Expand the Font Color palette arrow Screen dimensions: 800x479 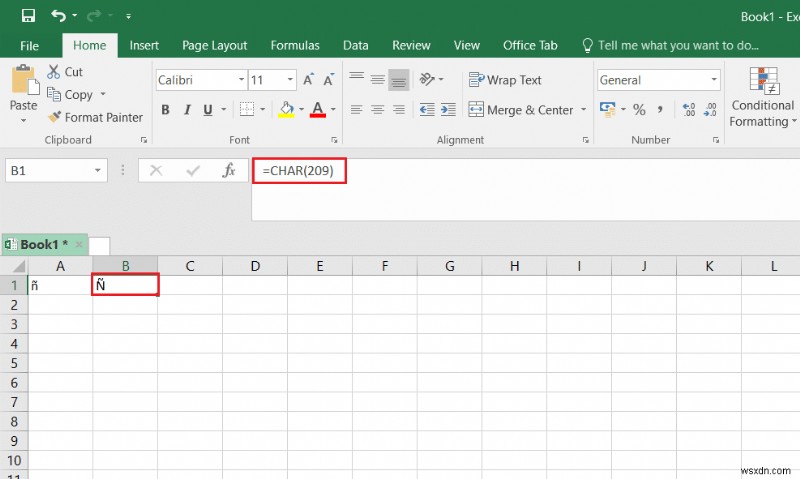[x=333, y=109]
